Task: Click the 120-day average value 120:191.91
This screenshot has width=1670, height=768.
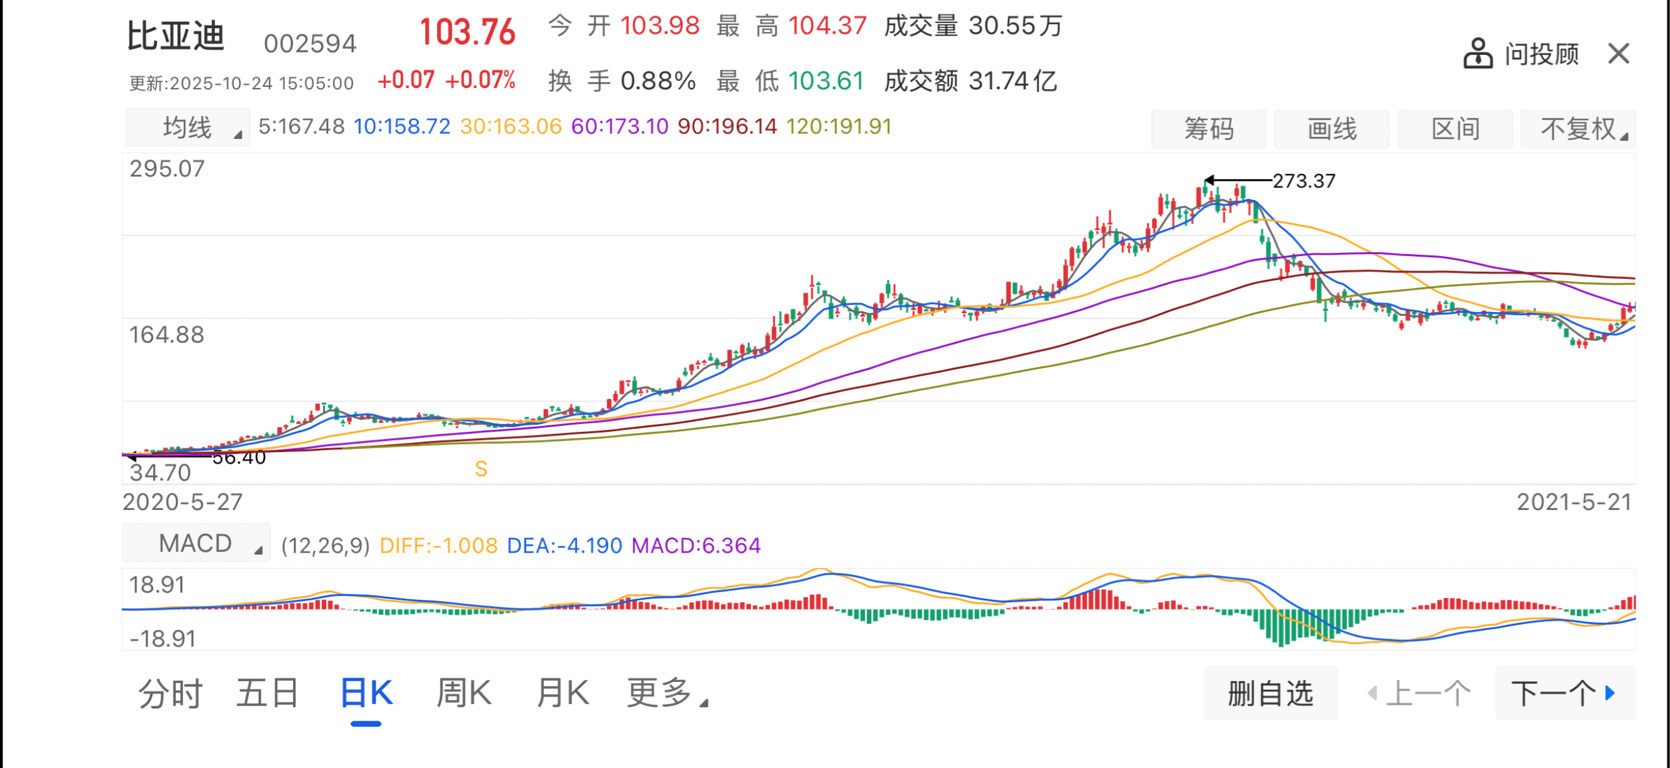Action: (x=839, y=127)
